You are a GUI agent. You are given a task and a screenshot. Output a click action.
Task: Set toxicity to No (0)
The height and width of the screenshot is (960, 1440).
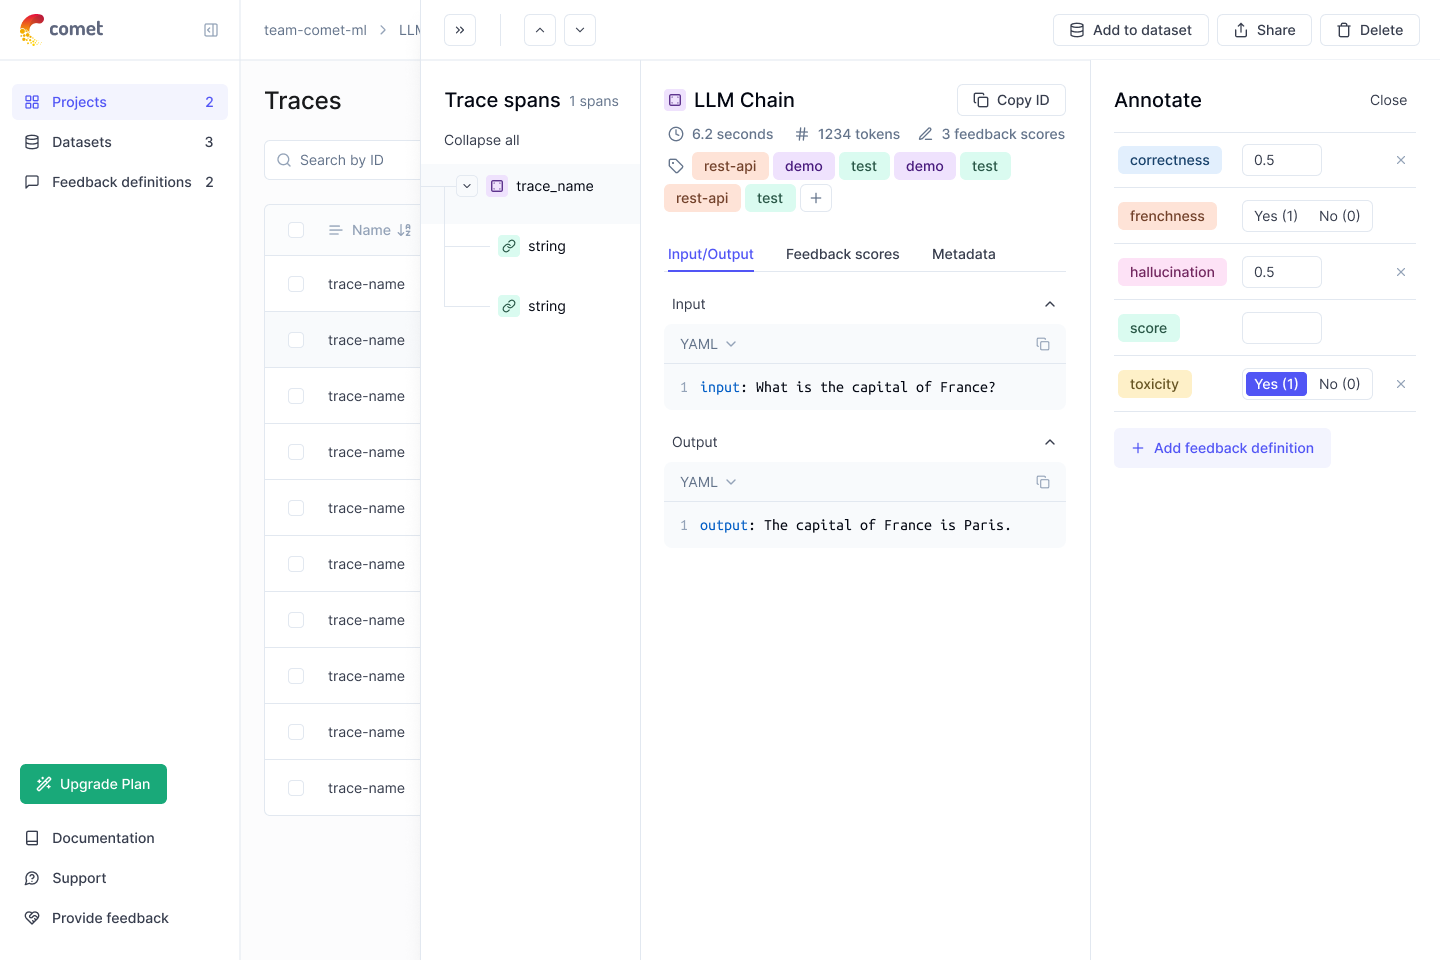[x=1339, y=384]
